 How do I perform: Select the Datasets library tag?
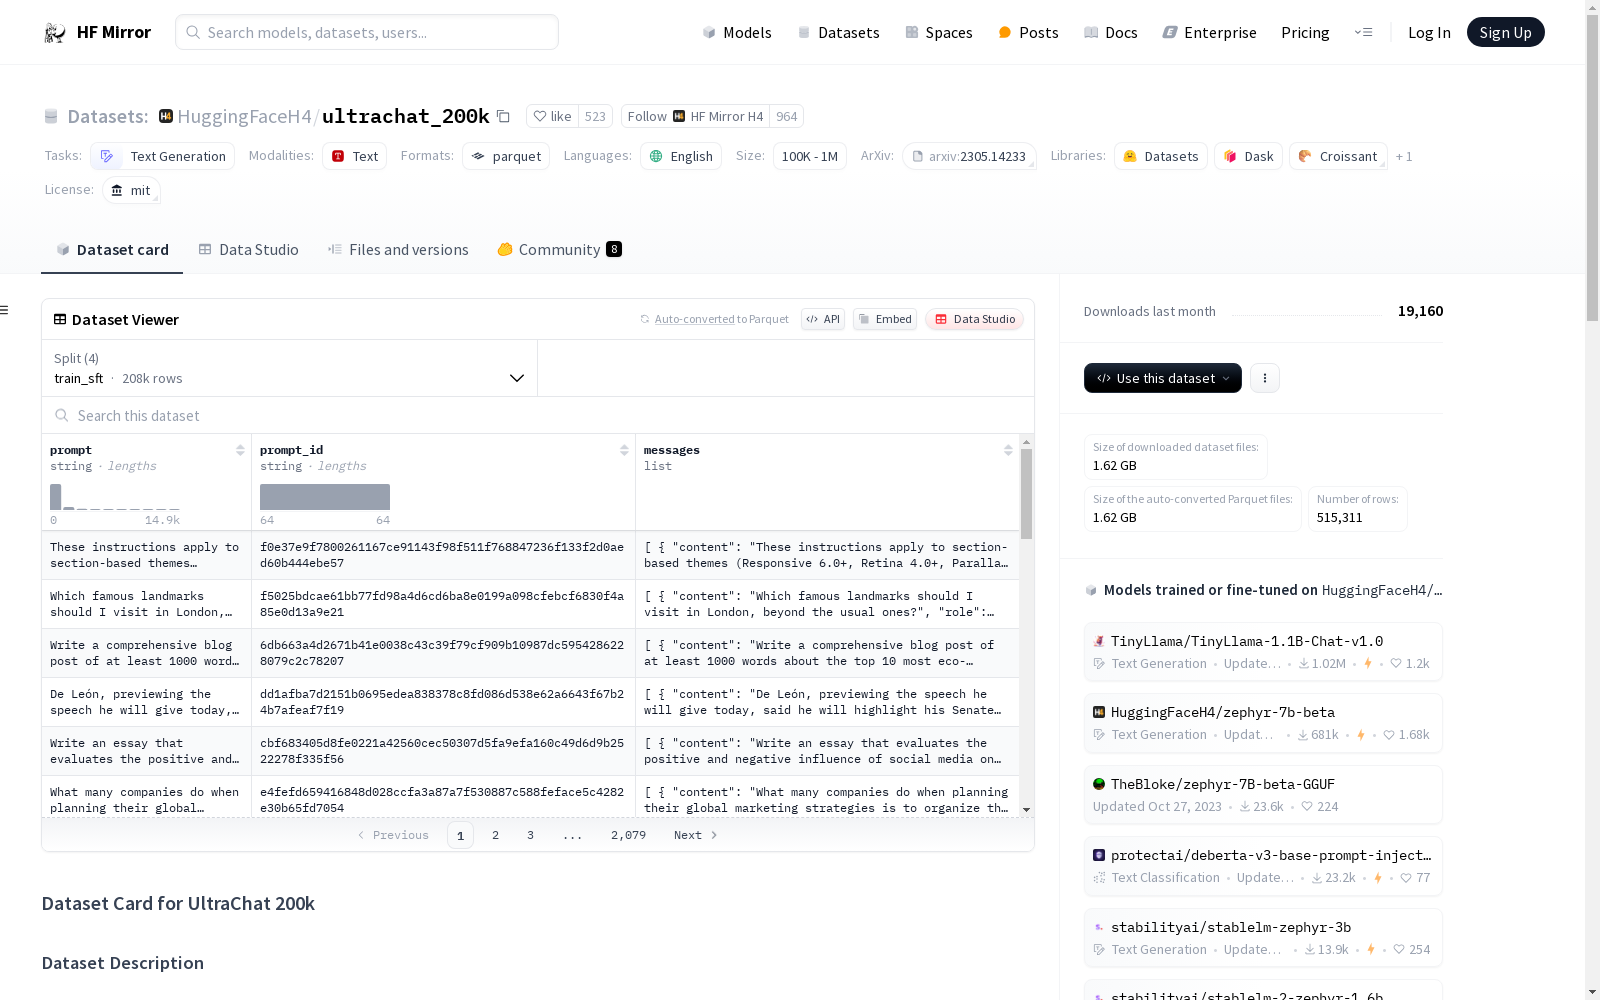point(1161,156)
